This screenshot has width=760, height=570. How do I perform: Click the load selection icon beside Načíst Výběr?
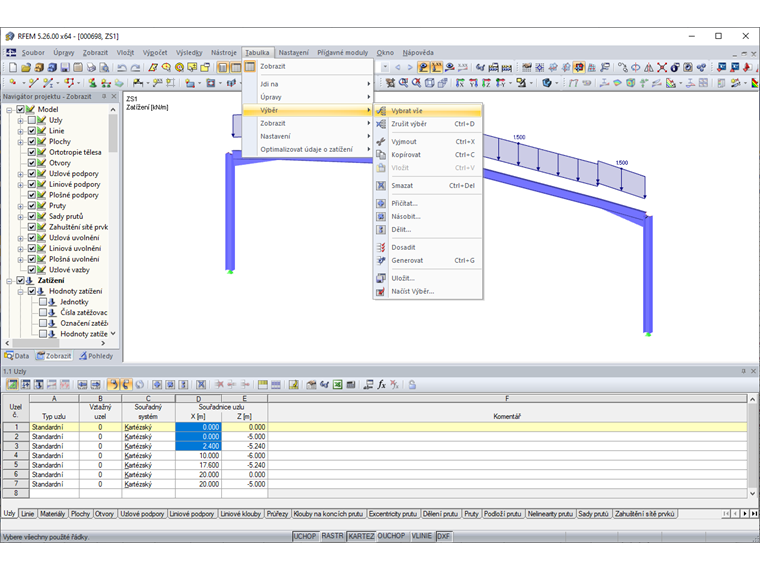[381, 291]
